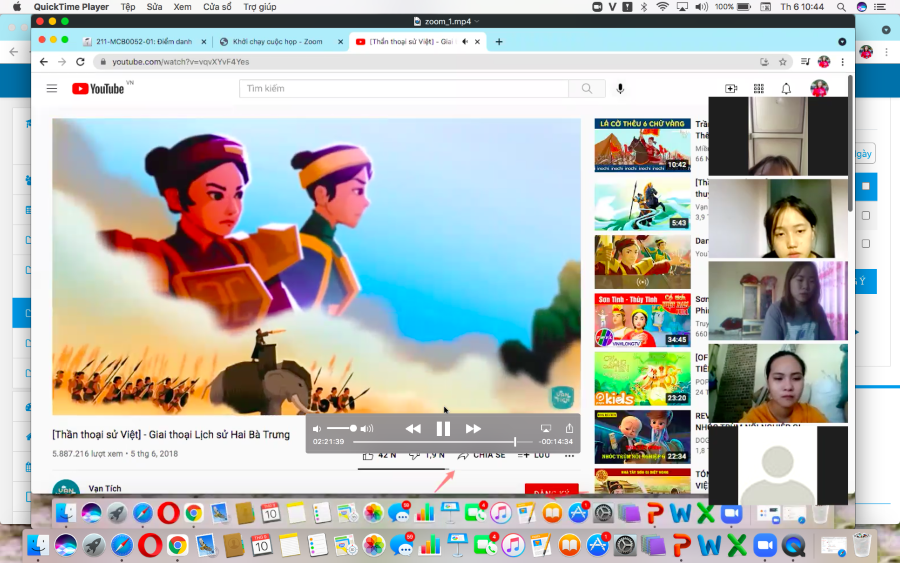
Task: Open a new tab with the plus button
Action: pyautogui.click(x=499, y=41)
